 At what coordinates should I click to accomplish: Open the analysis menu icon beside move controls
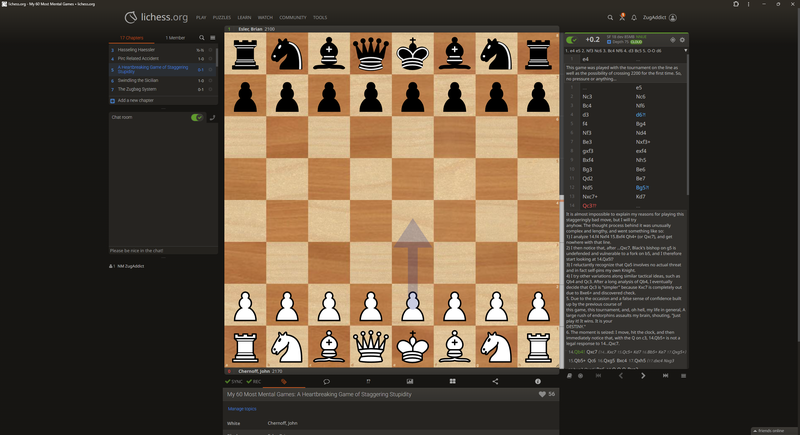tap(683, 376)
